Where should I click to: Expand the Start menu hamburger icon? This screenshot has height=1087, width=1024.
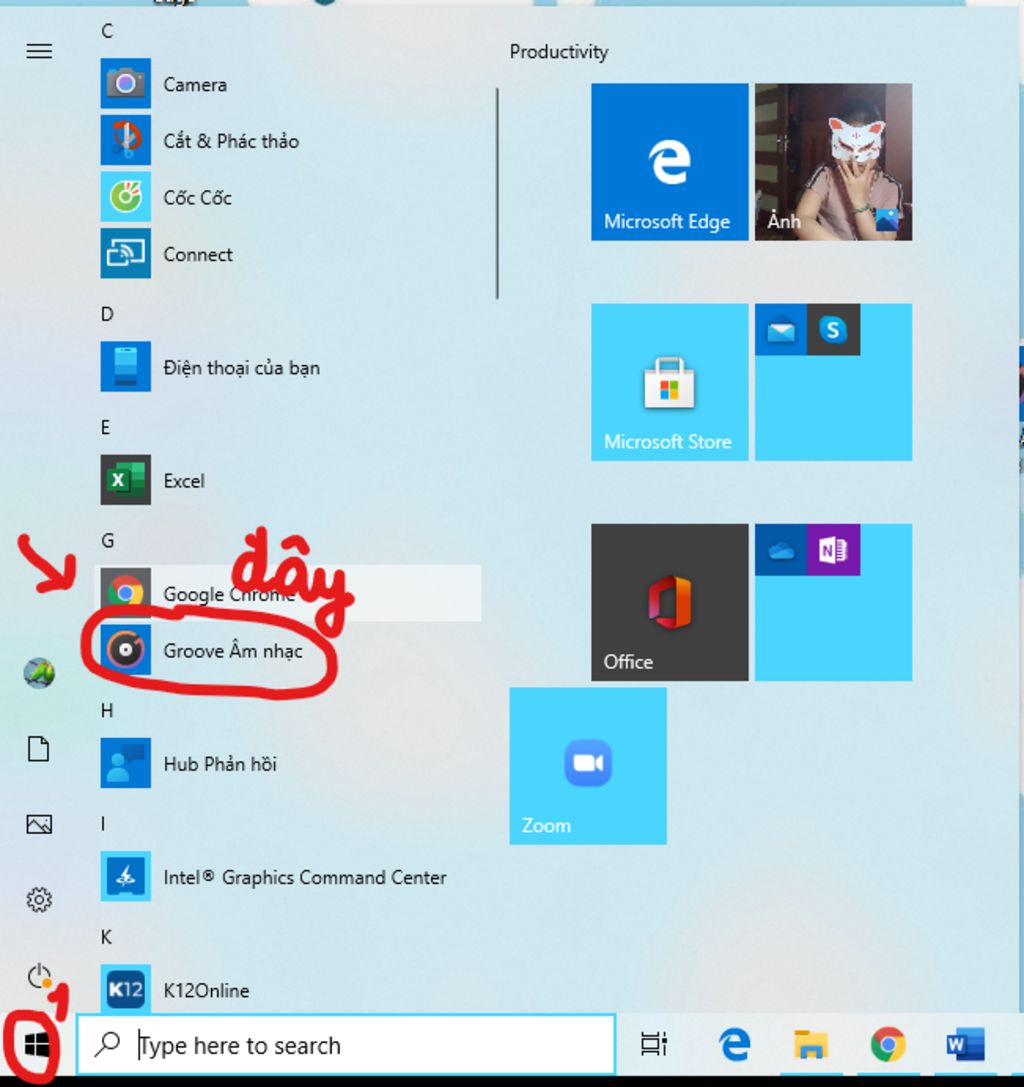click(40, 51)
